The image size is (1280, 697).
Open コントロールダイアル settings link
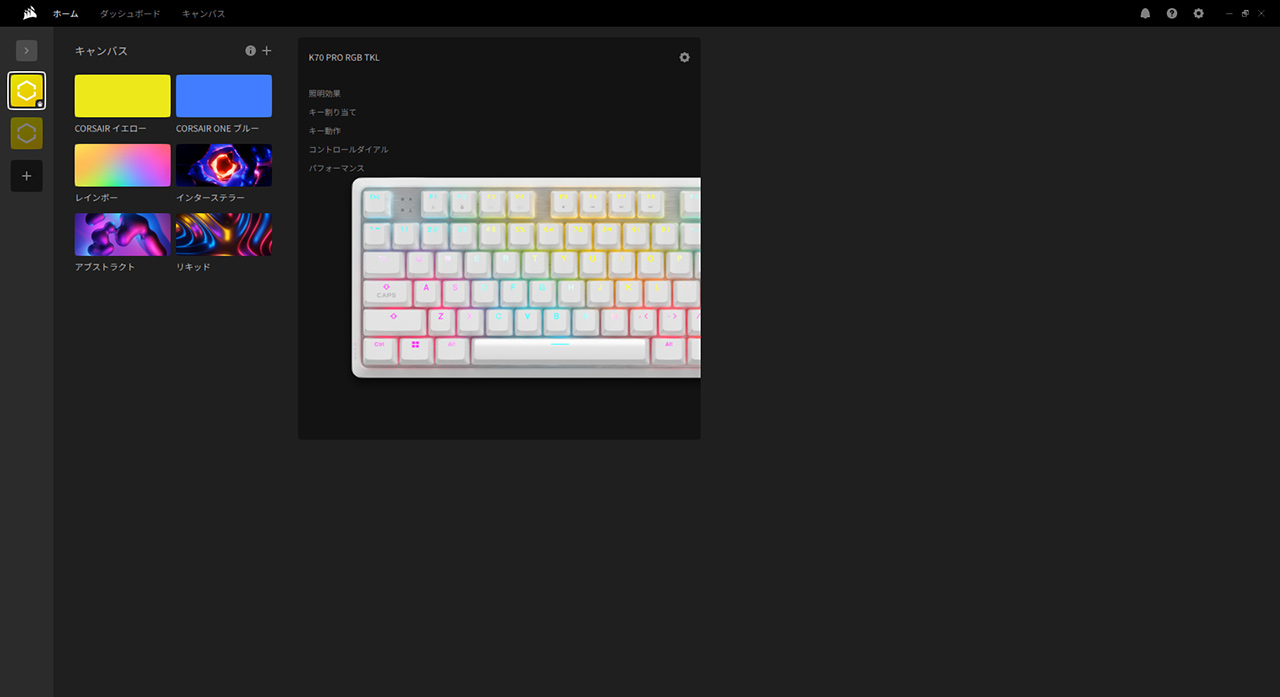[x=348, y=150]
